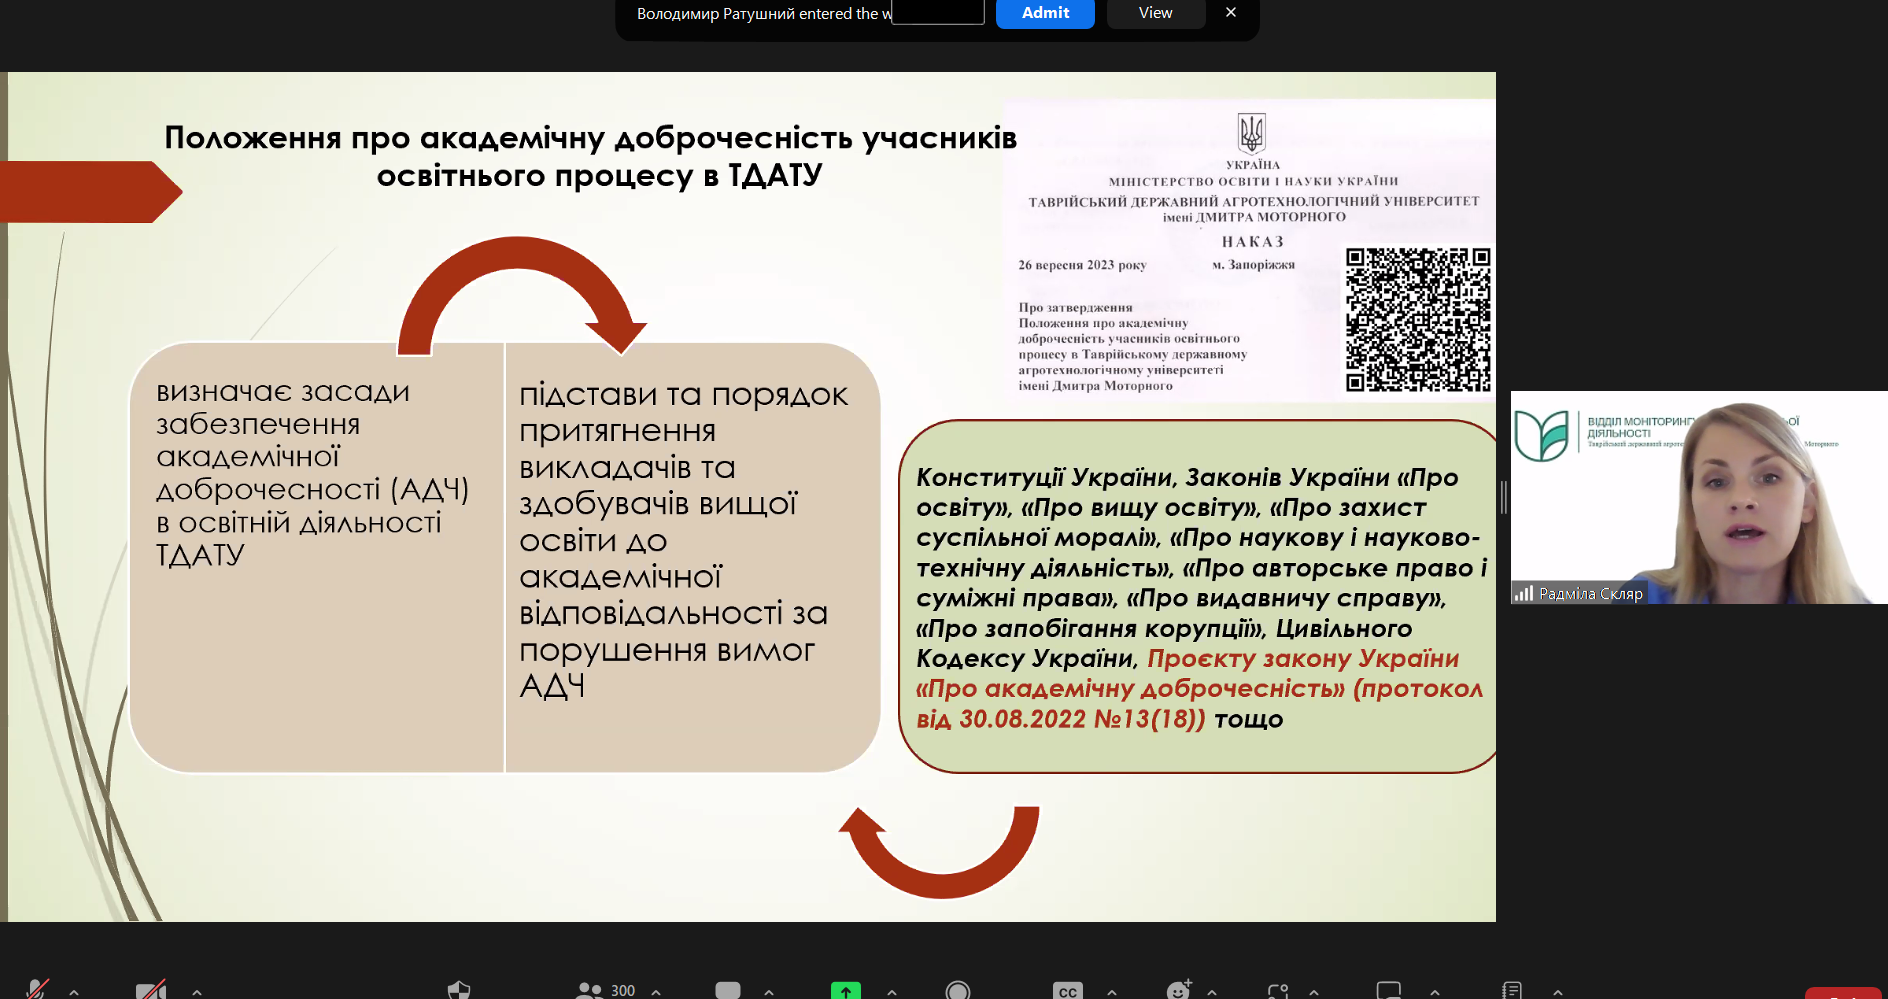Screen dimensions: 1888x999
Task: Open the Whiteboards icon
Action: [1389, 990]
